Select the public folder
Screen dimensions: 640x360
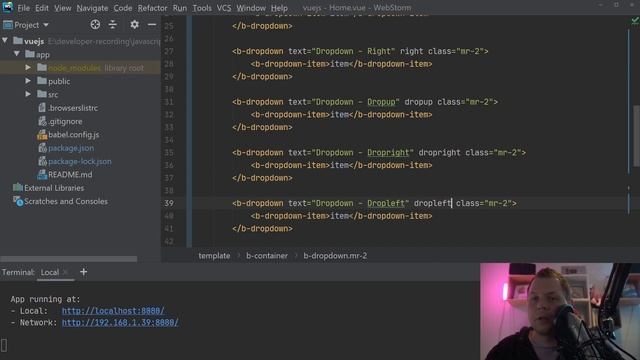pos(59,81)
